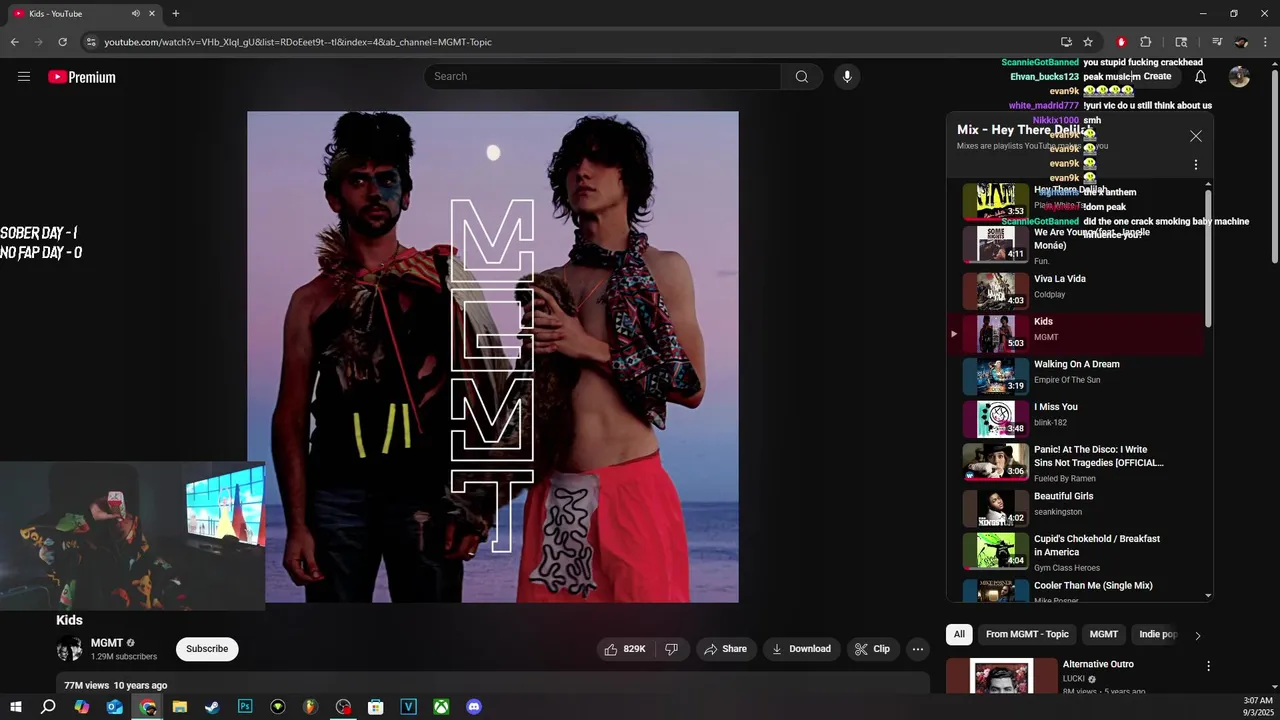Click the We Are Young playlist thumbnail
Viewport: 1280px width, 720px height.
coord(996,245)
